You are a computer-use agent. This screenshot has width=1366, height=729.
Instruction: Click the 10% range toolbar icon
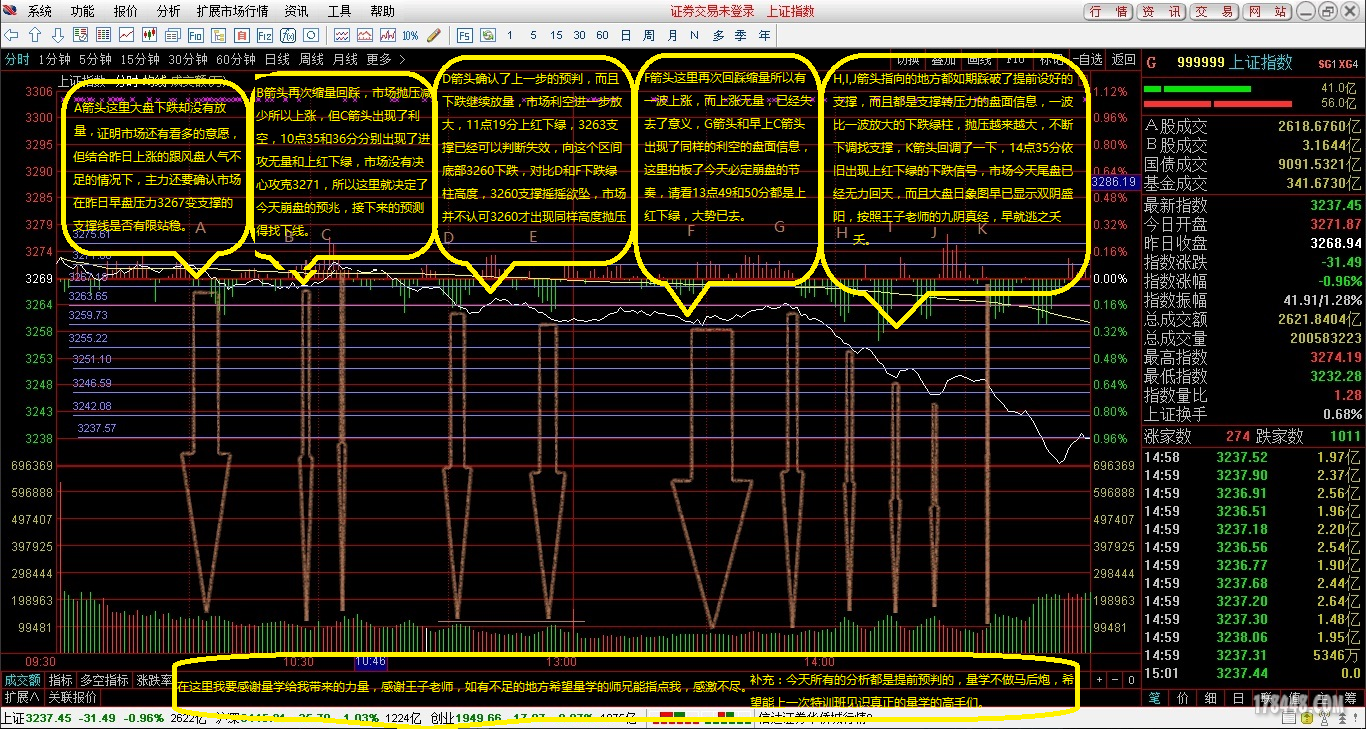(x=410, y=35)
